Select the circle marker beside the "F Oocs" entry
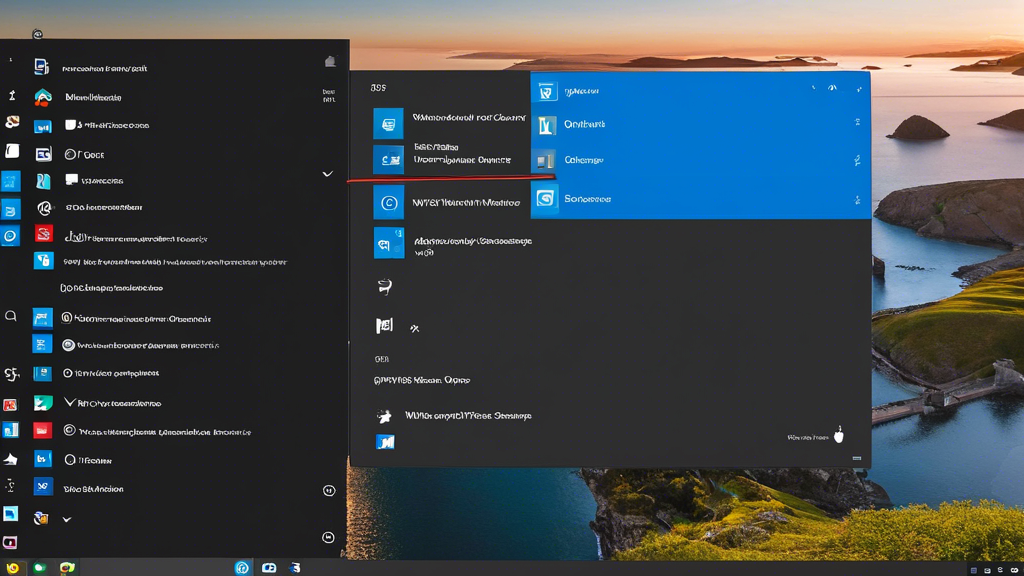1024x576 pixels. pos(70,154)
